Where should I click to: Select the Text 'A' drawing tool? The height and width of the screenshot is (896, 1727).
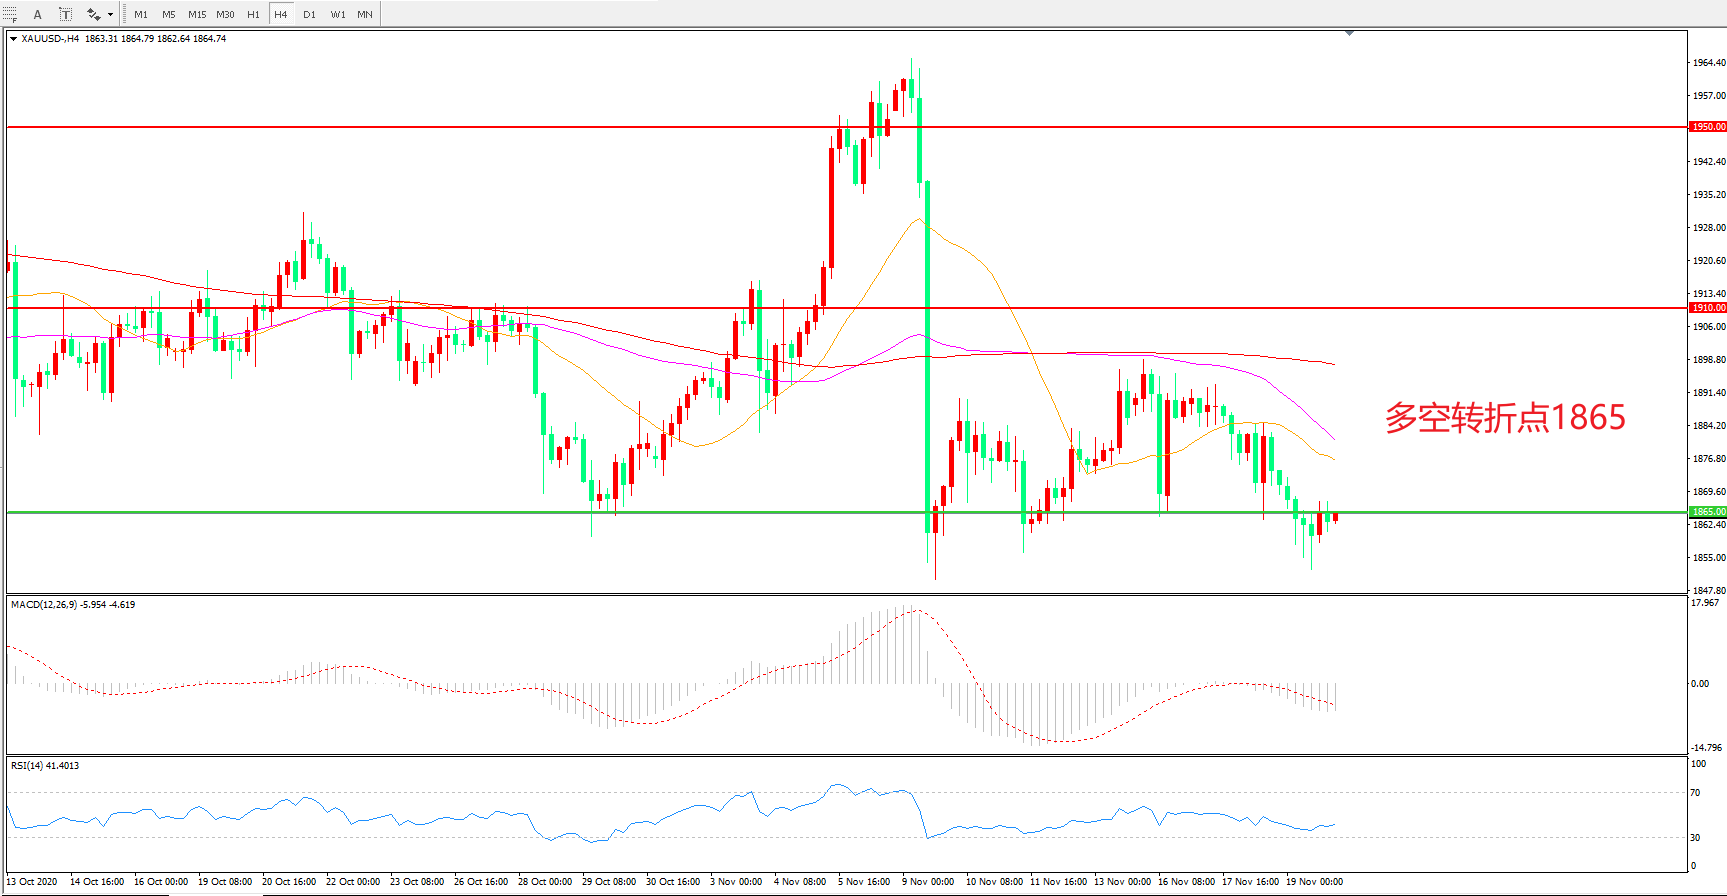point(38,14)
